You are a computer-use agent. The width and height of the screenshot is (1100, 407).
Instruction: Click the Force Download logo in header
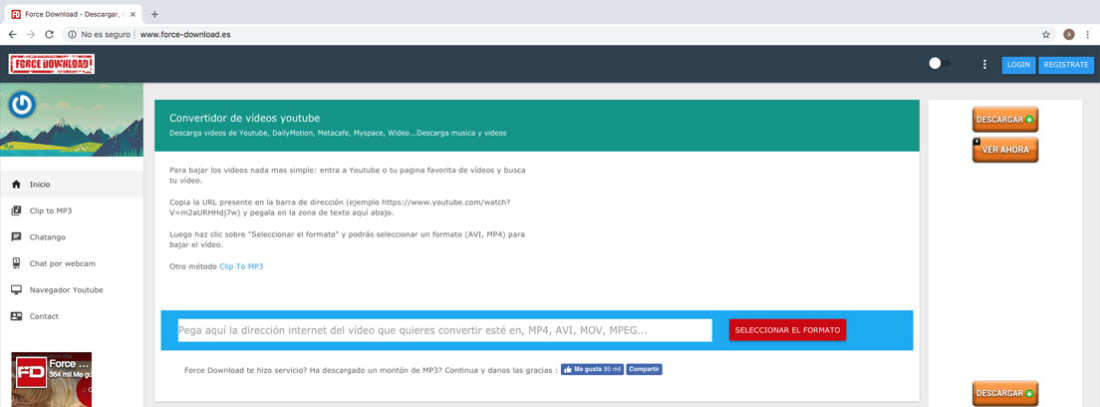click(x=51, y=65)
